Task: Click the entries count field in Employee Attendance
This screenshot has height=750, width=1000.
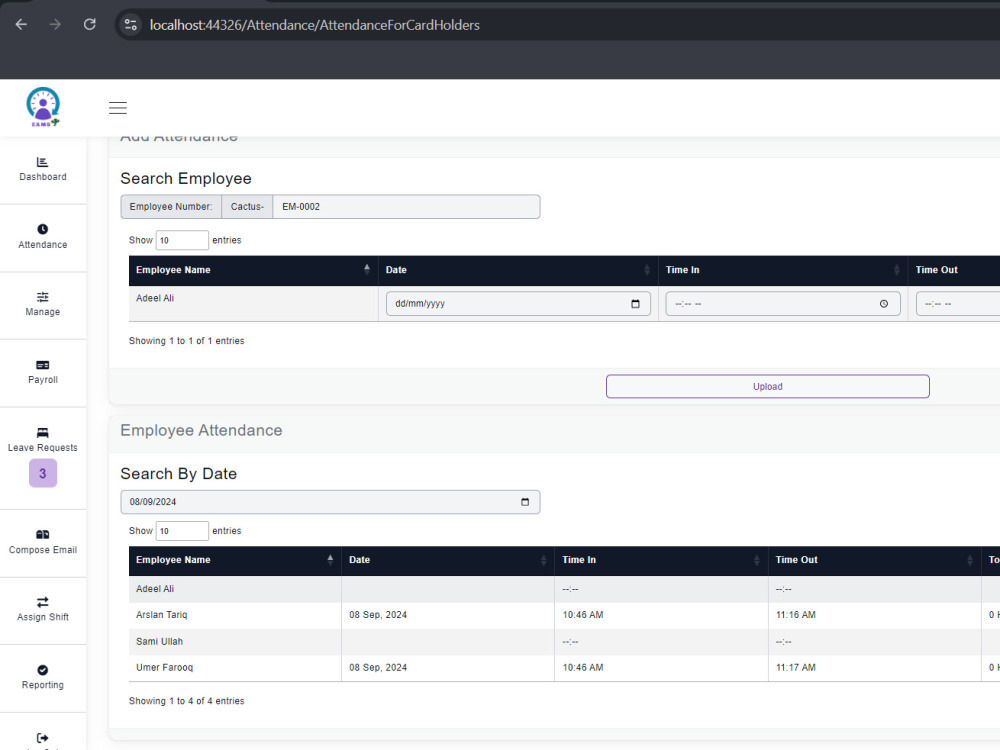Action: tap(182, 531)
